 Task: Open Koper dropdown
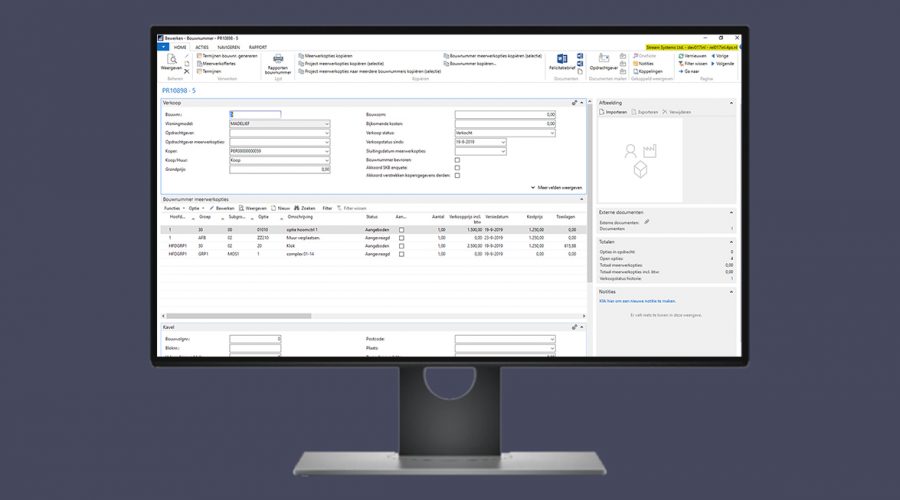[x=327, y=151]
